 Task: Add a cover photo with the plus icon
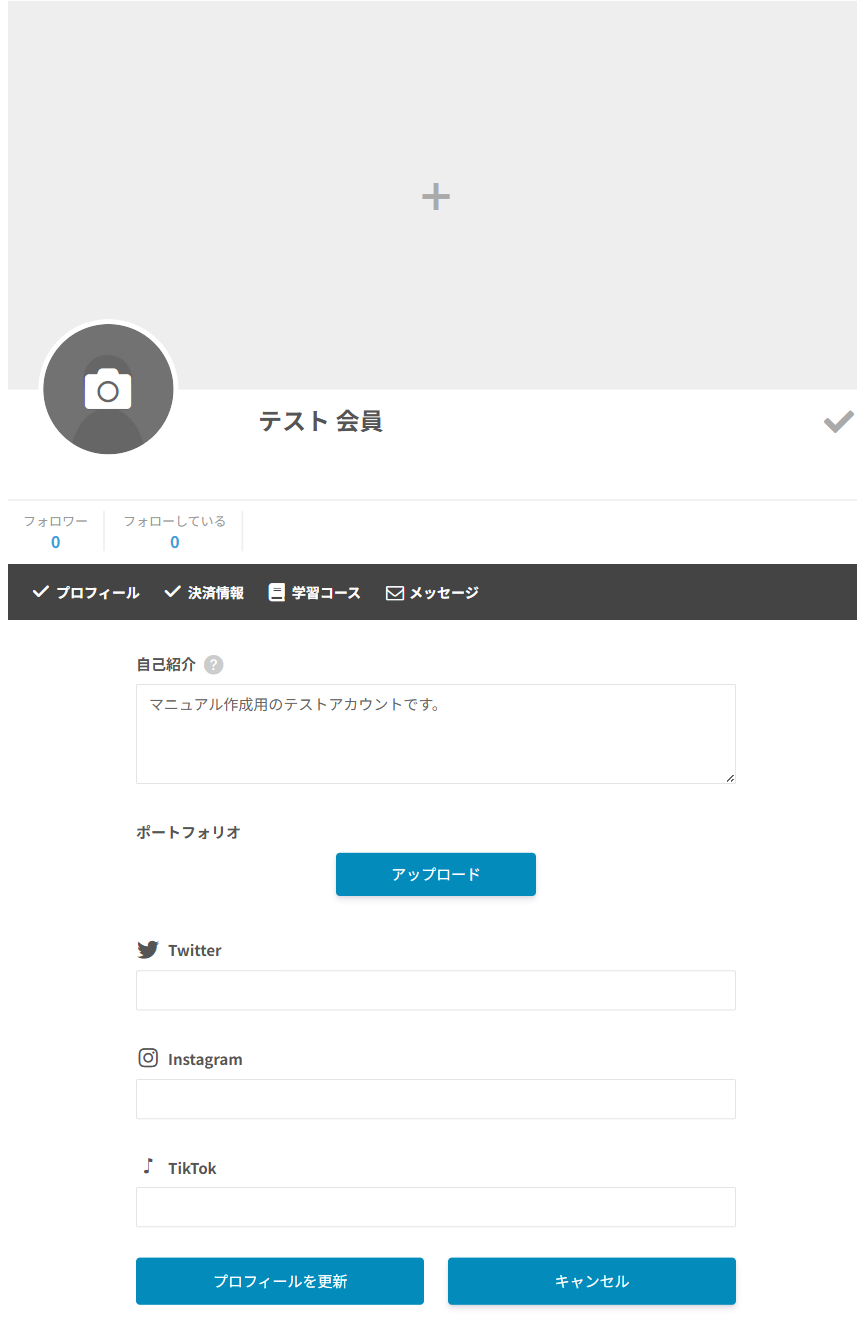(x=436, y=196)
